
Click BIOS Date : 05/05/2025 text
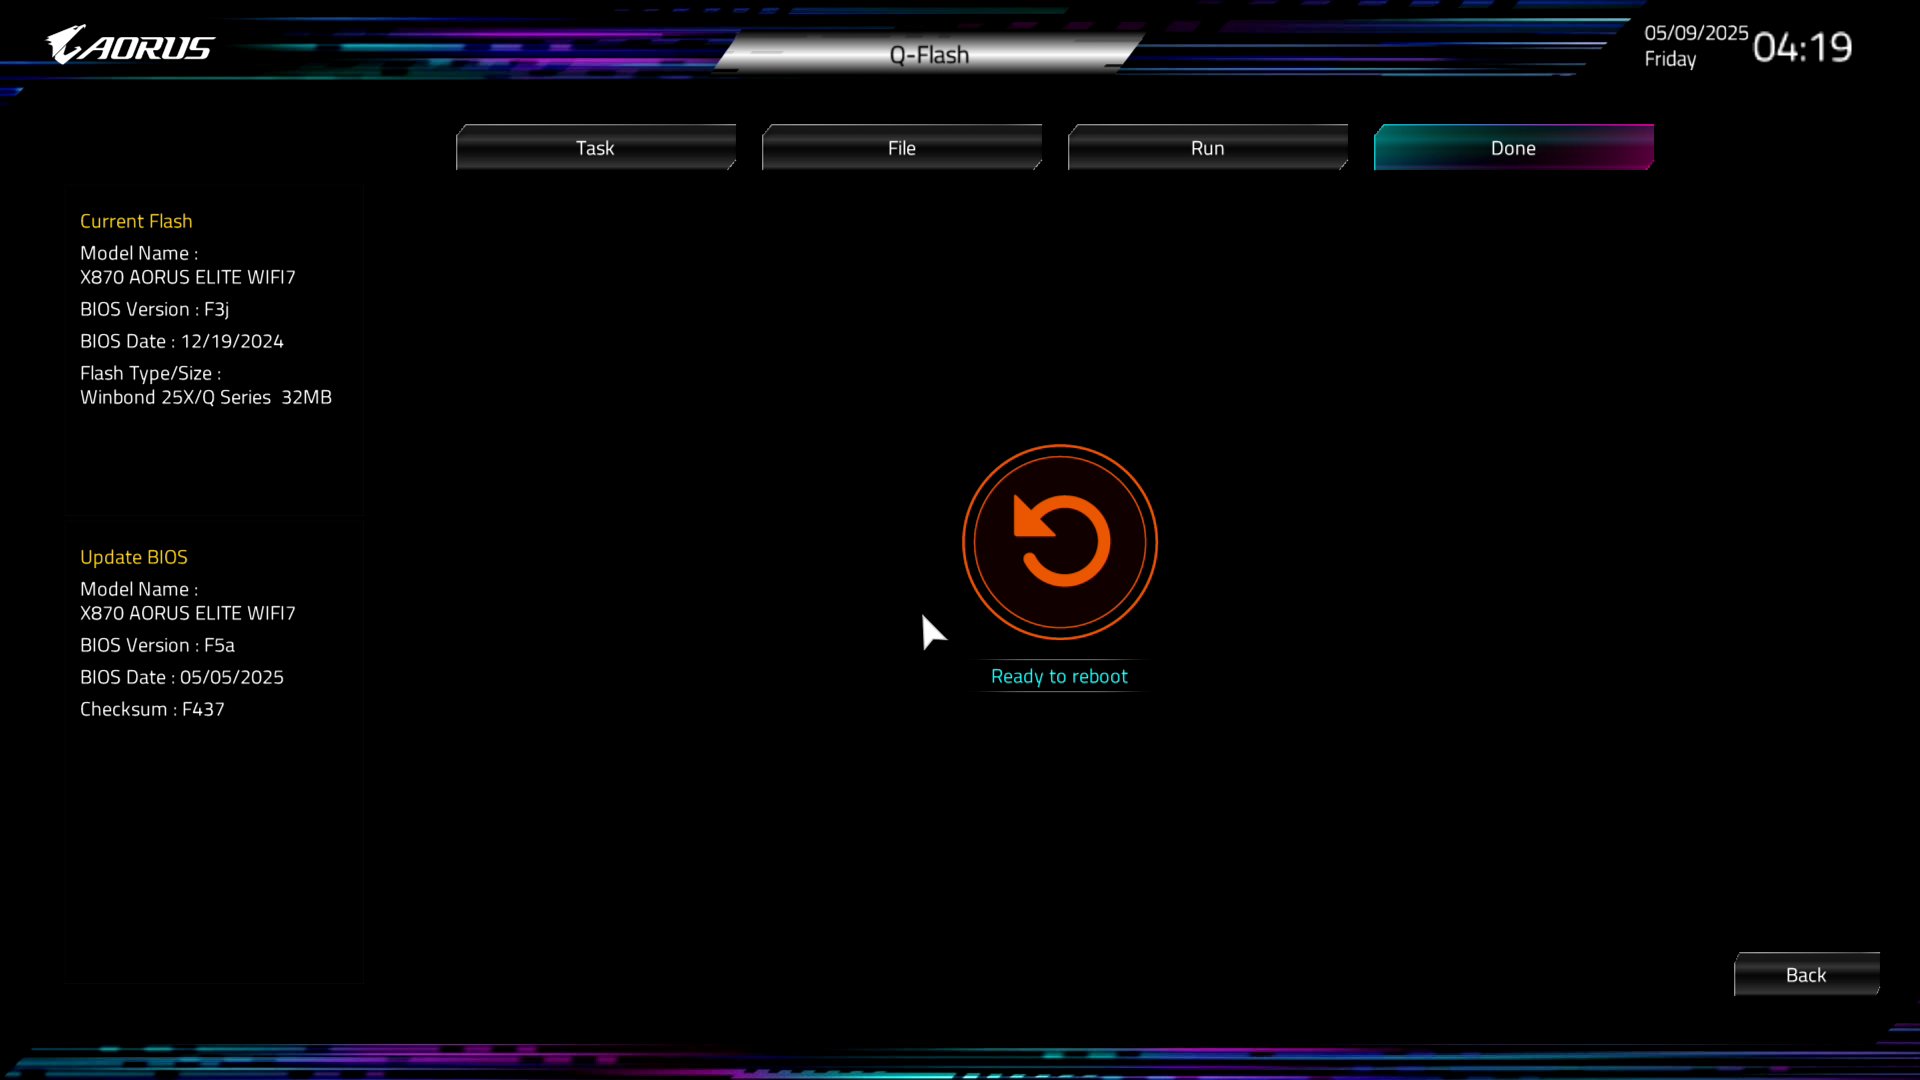pyautogui.click(x=182, y=677)
